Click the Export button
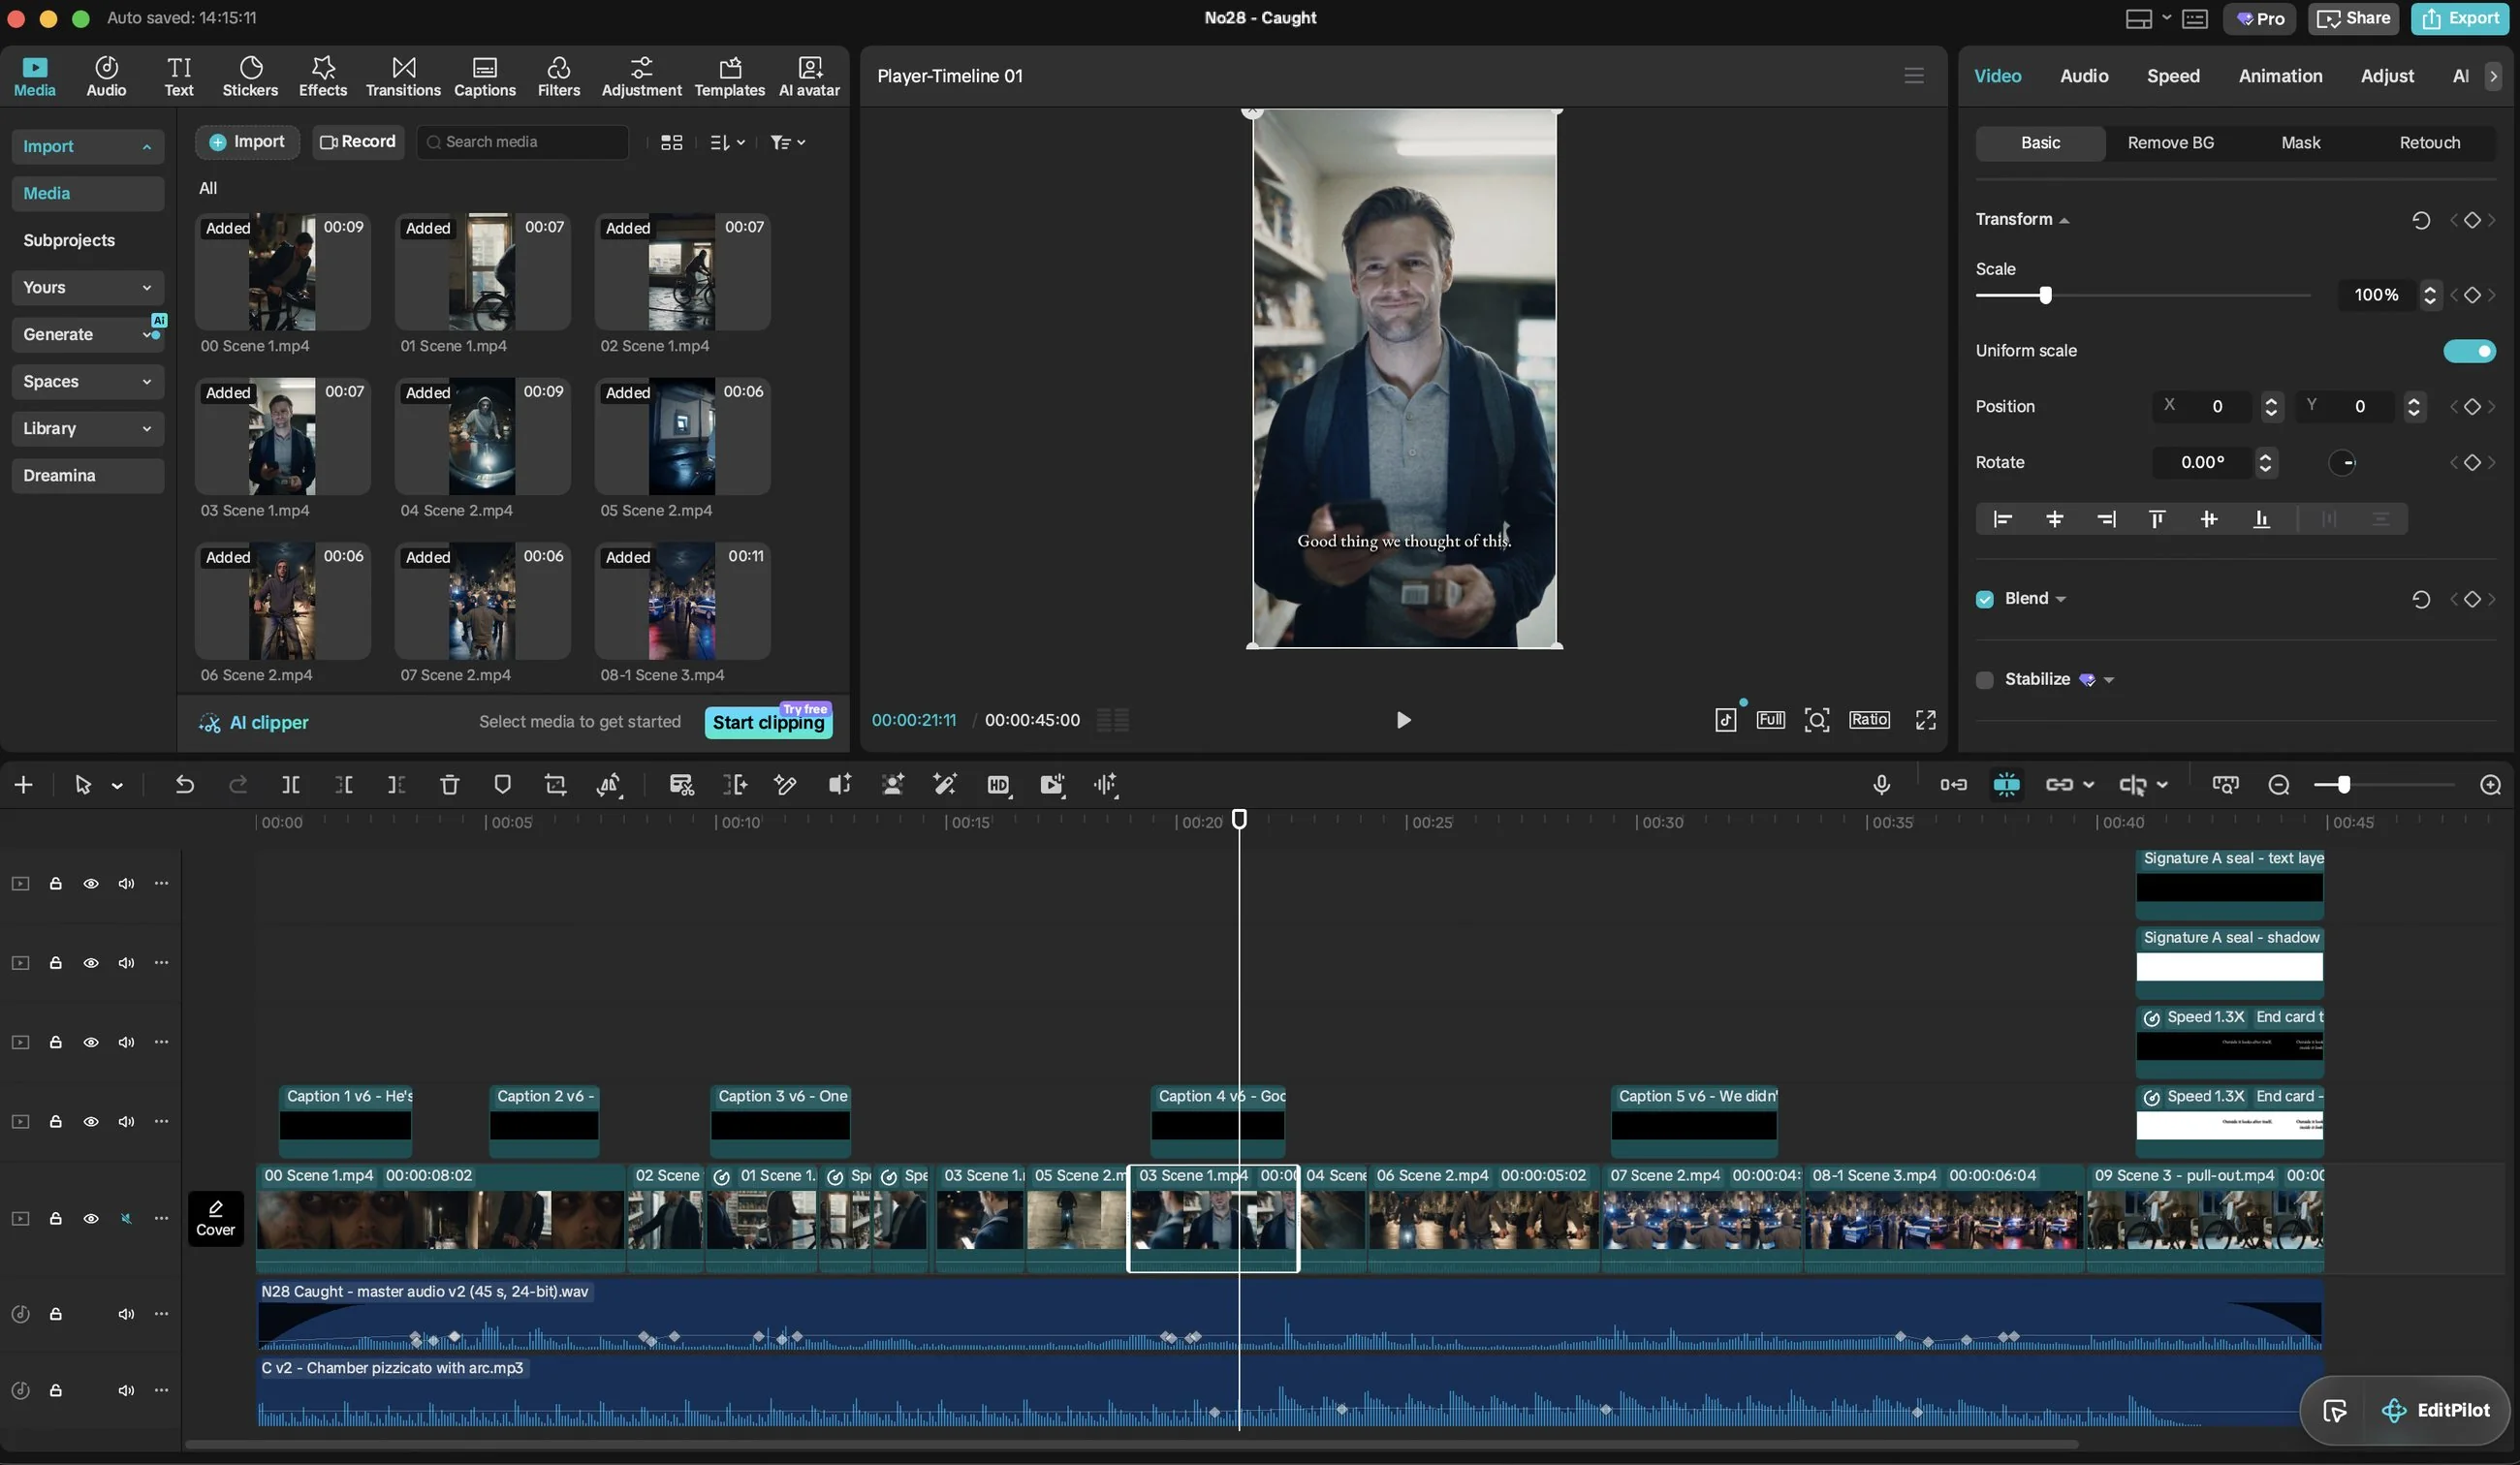The image size is (2520, 1465). (x=2460, y=18)
